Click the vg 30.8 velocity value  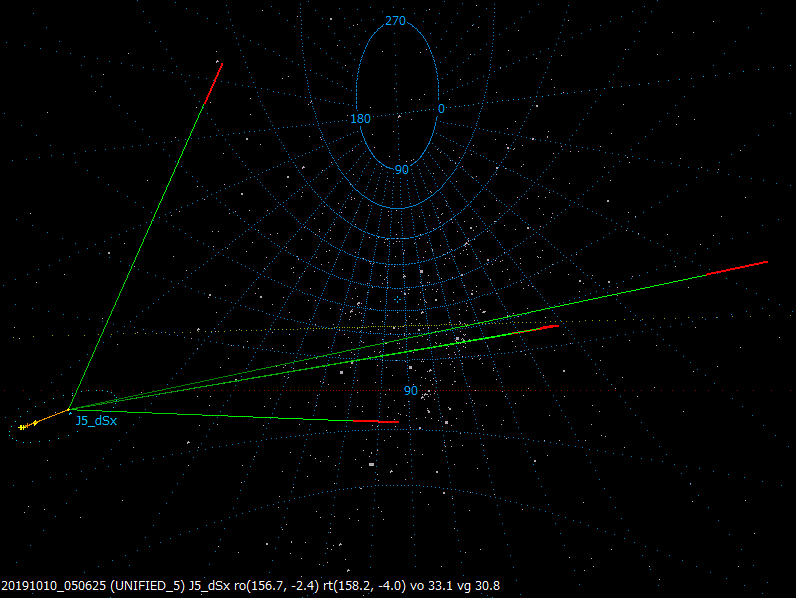click(x=478, y=586)
